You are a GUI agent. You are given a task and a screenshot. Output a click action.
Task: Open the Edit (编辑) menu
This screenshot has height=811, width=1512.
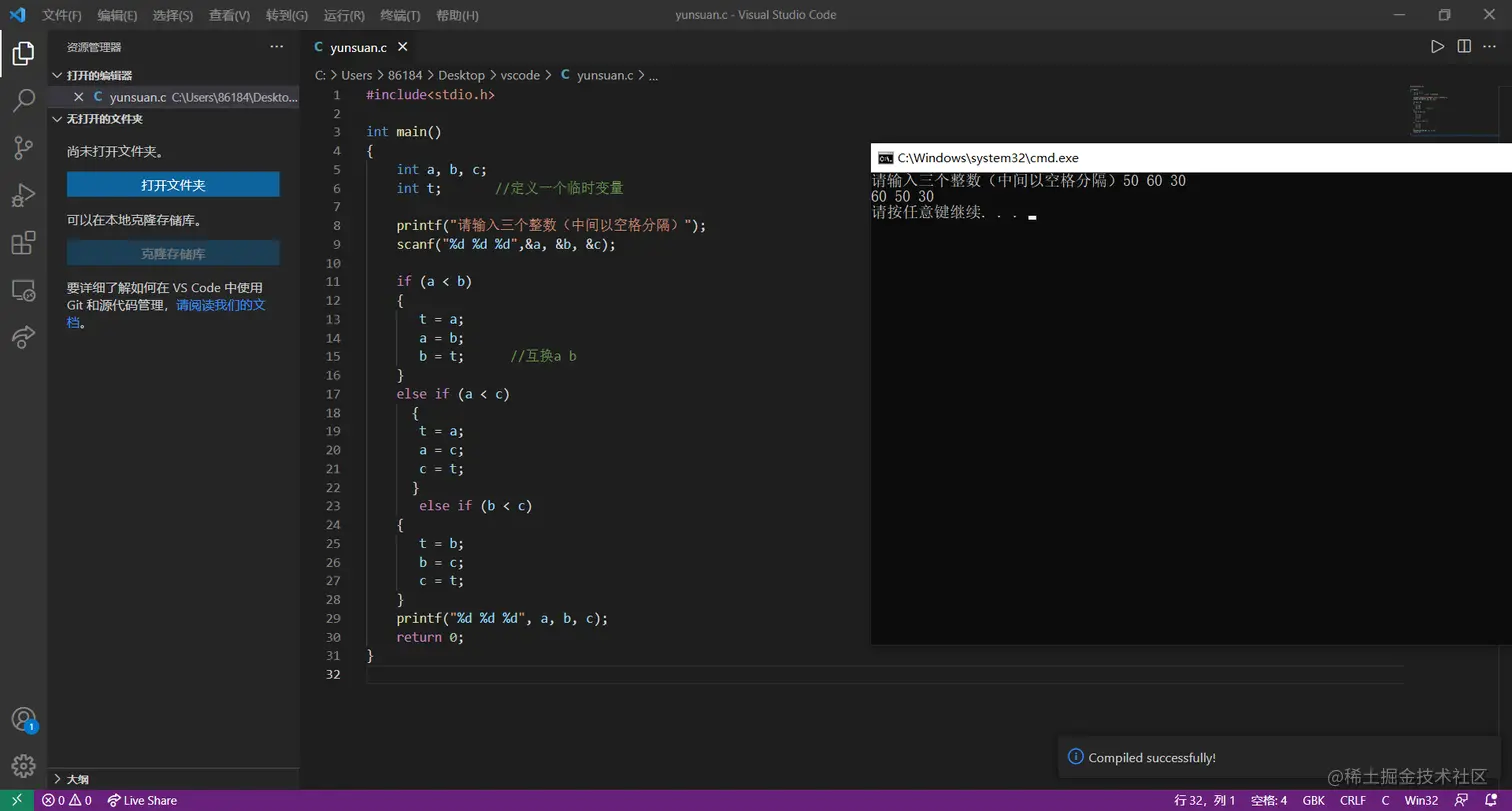pos(118,15)
